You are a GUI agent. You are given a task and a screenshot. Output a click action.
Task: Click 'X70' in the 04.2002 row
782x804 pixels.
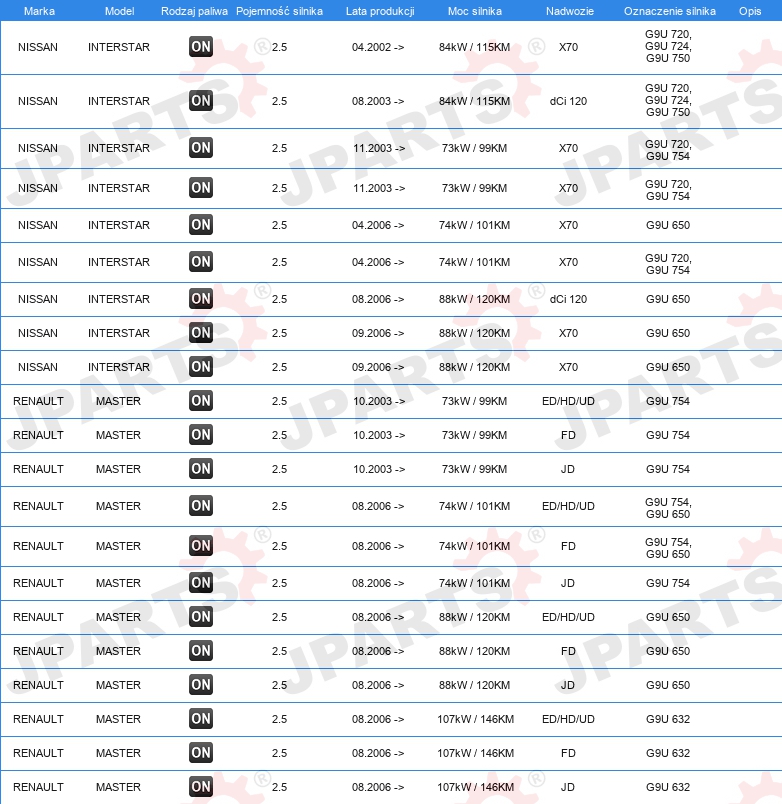568,47
